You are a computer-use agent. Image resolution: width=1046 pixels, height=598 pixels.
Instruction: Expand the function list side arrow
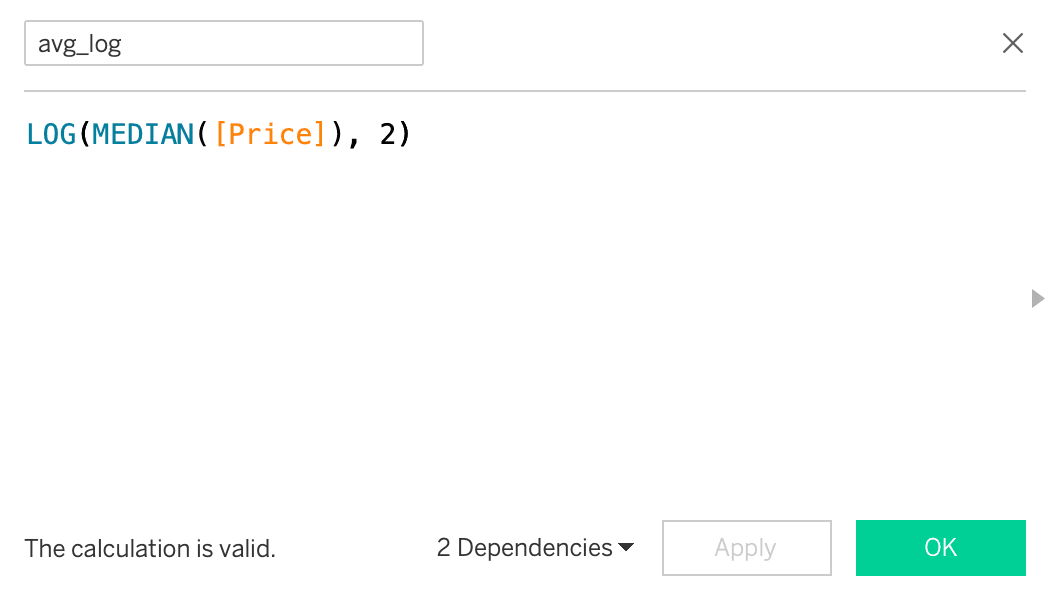1037,298
